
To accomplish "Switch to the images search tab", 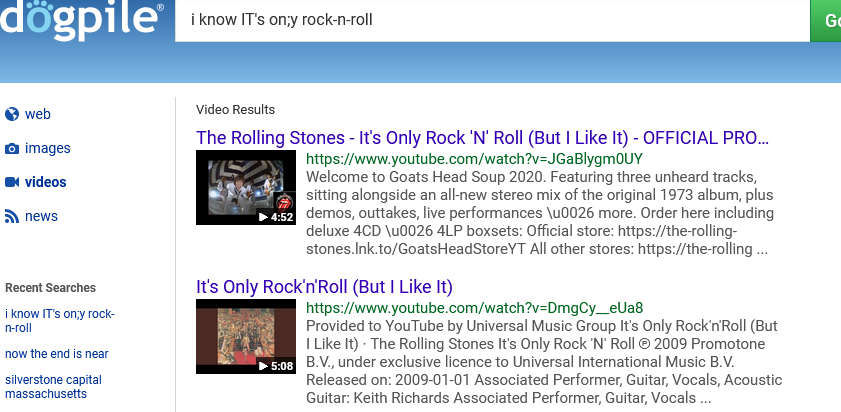I will point(47,148).
